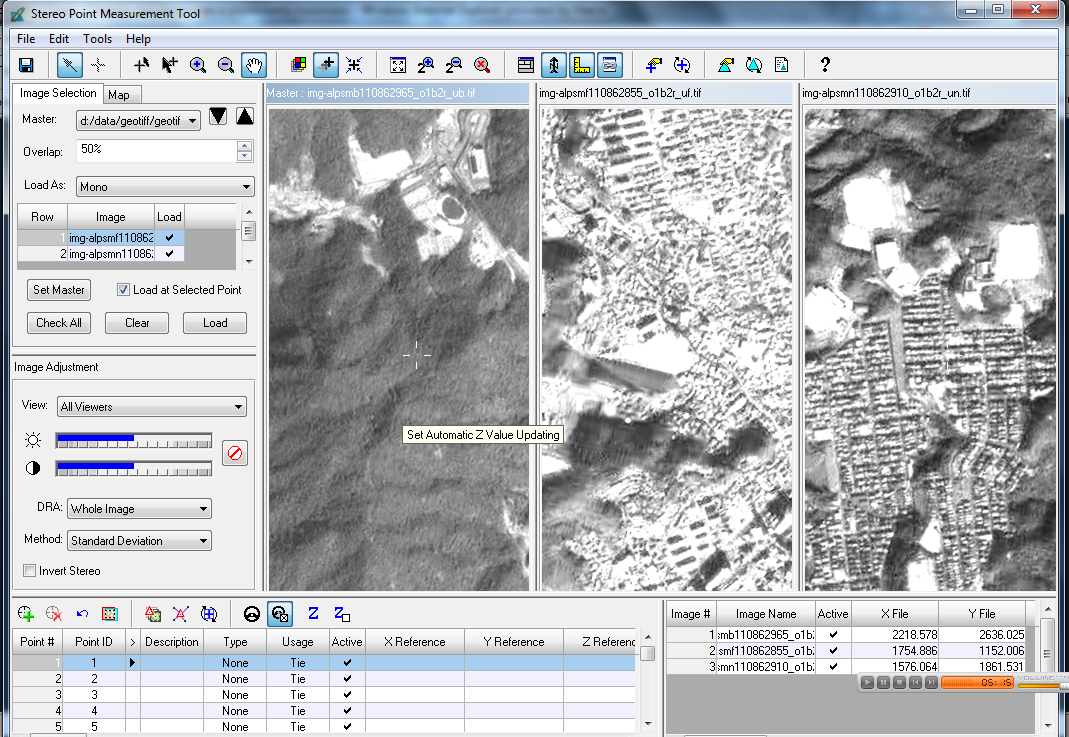Toggle the Load at Selected Point checkbox

(124, 290)
